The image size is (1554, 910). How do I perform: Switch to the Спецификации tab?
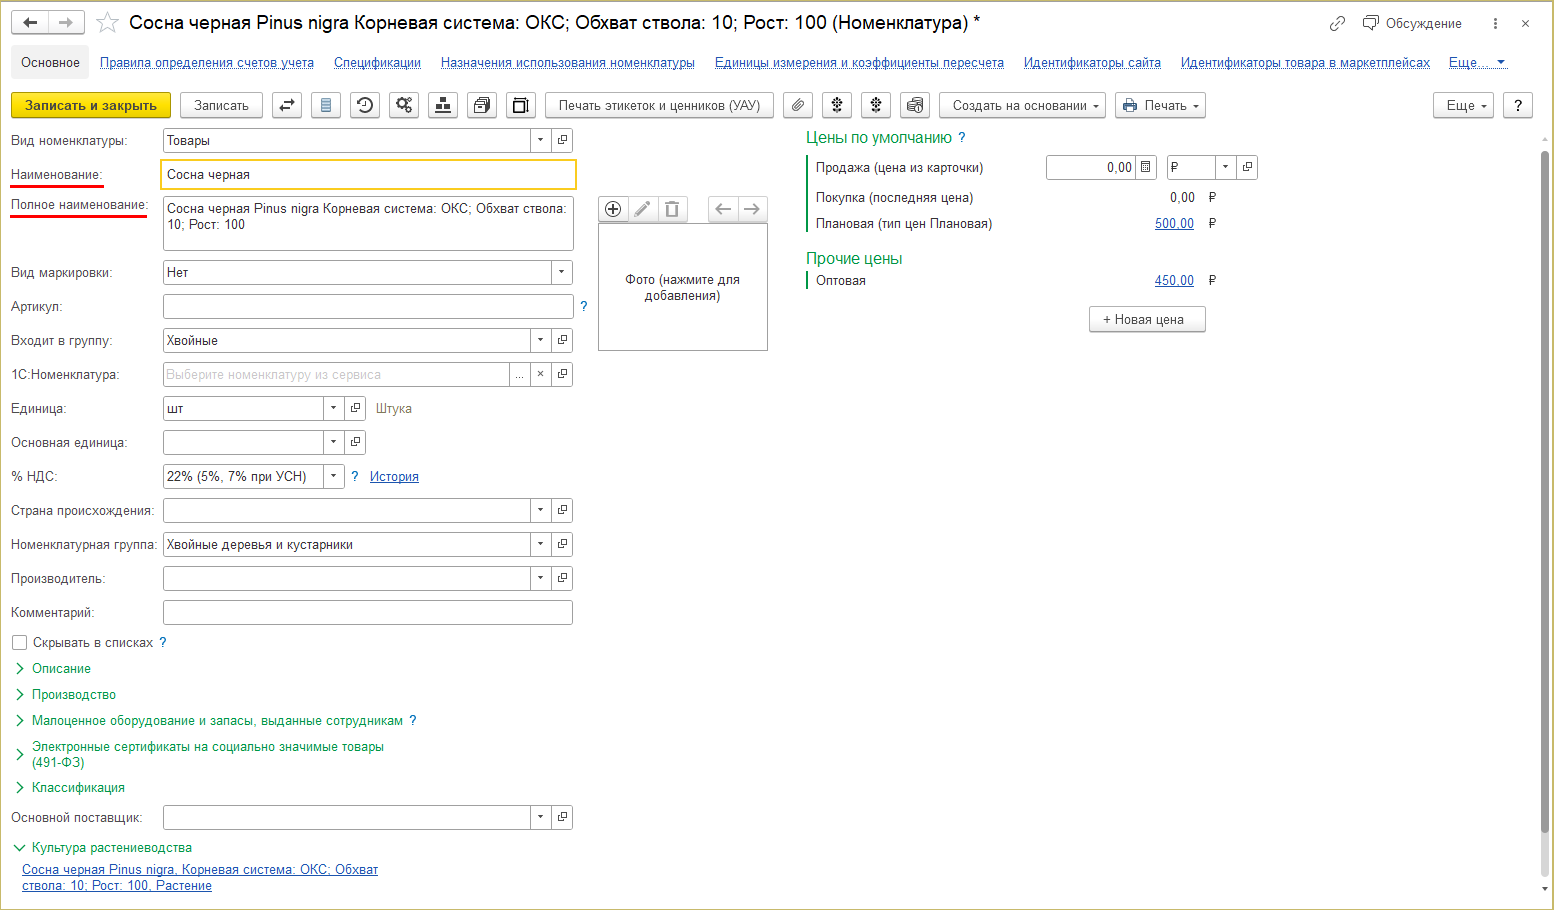pyautogui.click(x=377, y=63)
